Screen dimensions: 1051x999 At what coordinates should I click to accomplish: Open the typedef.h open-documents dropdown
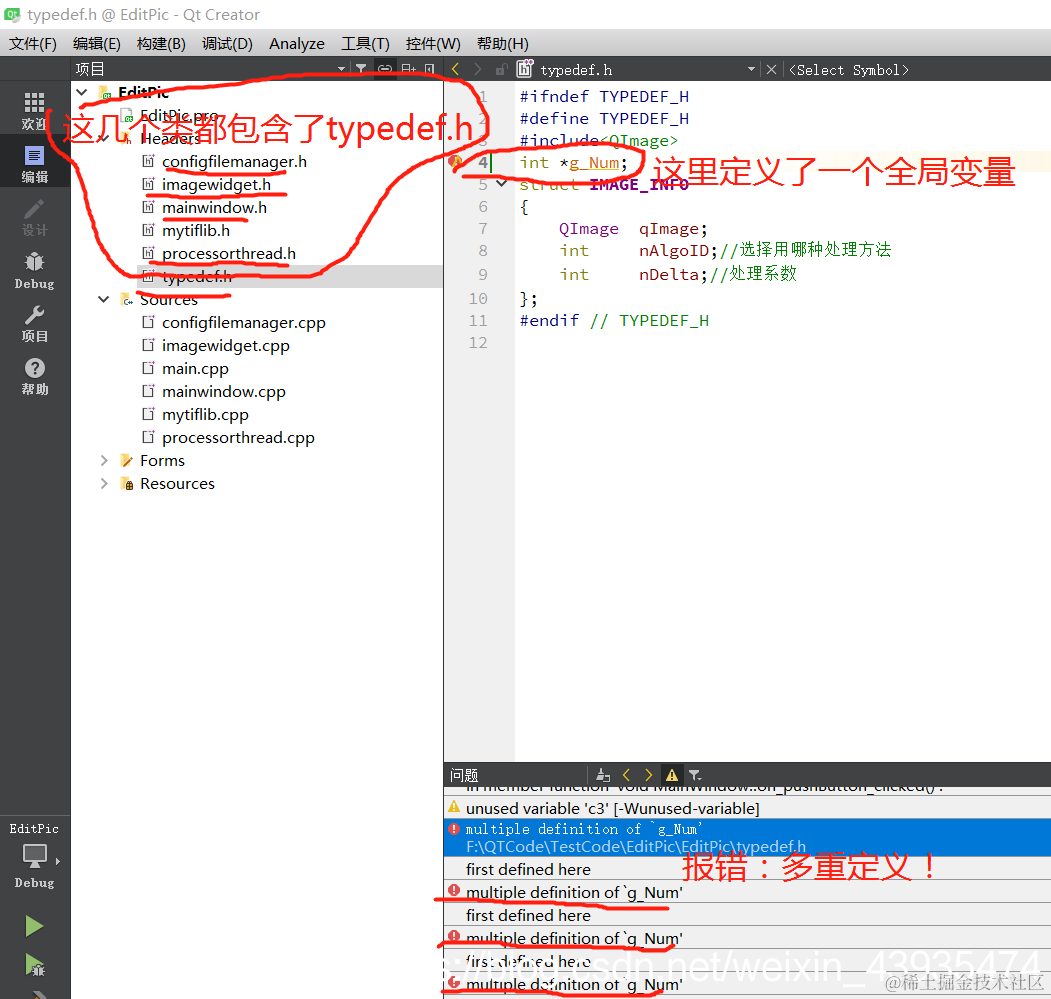(x=751, y=70)
